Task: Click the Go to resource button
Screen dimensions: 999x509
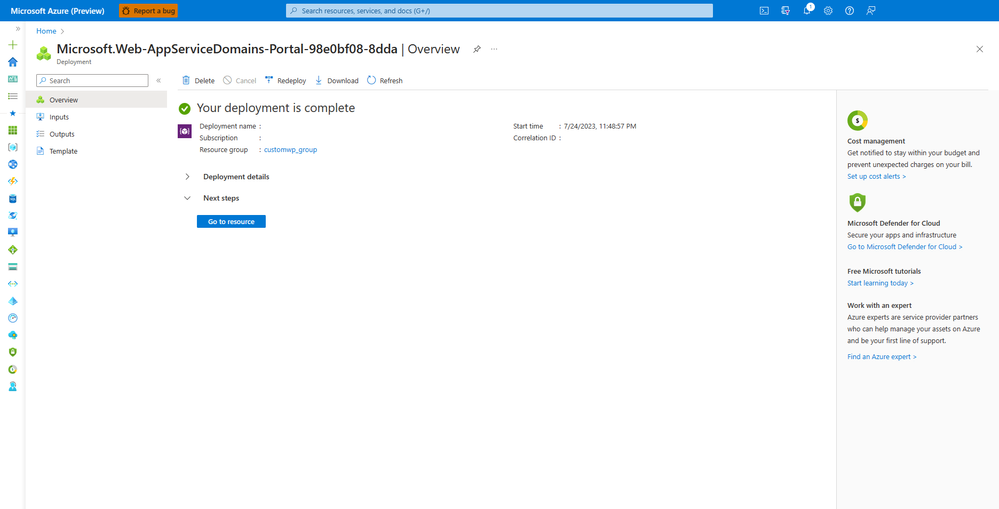Action: [231, 222]
